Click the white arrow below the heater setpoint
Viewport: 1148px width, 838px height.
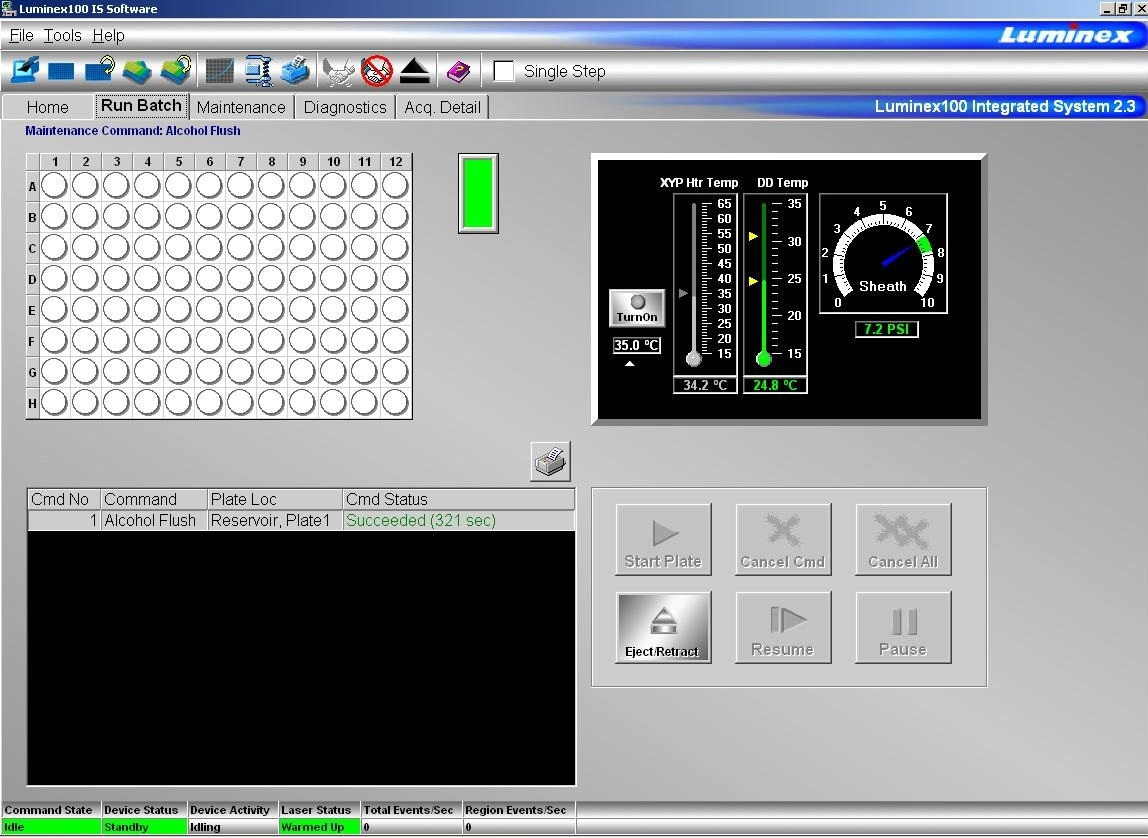click(630, 363)
